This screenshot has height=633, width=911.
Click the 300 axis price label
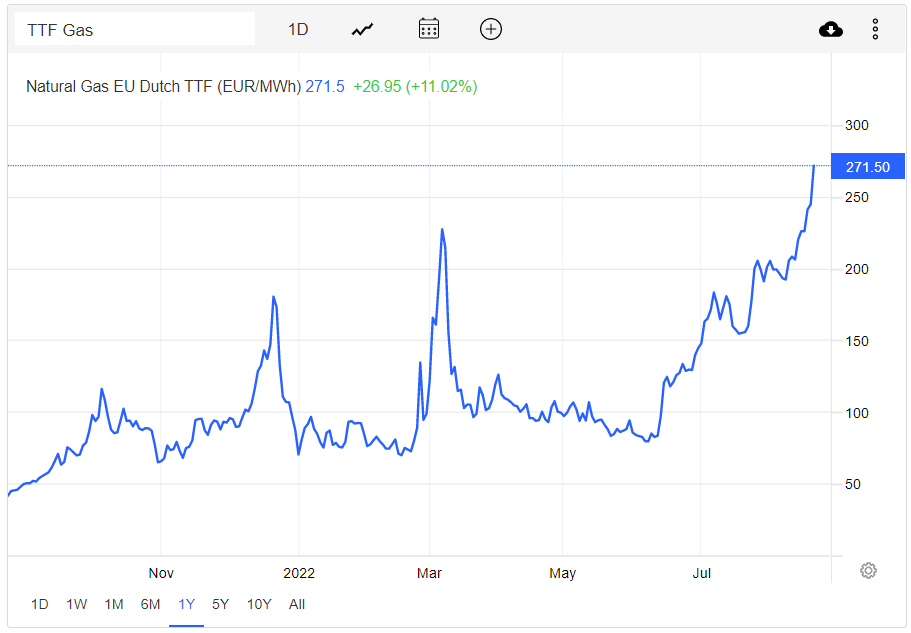[856, 125]
